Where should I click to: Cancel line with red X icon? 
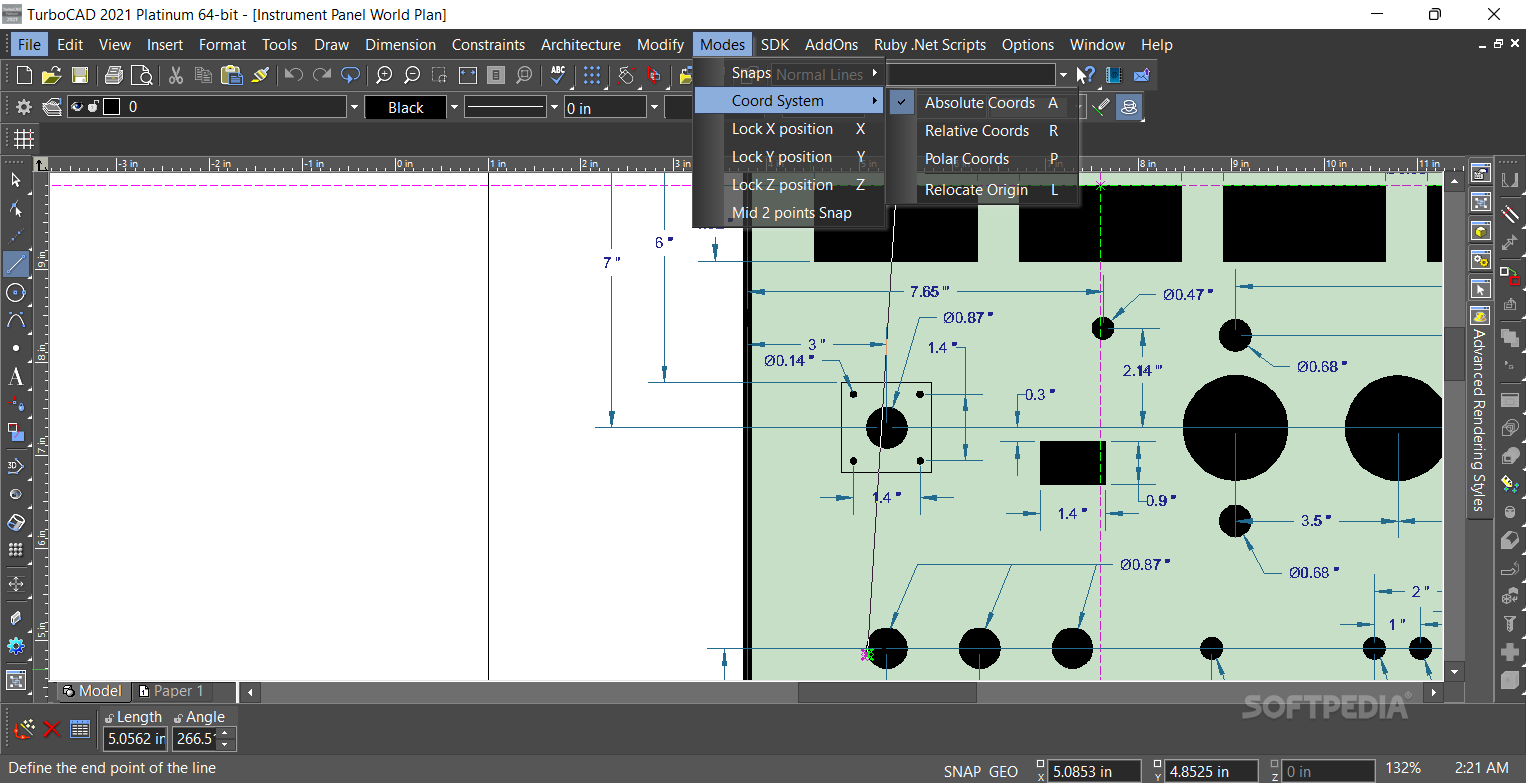[52, 729]
